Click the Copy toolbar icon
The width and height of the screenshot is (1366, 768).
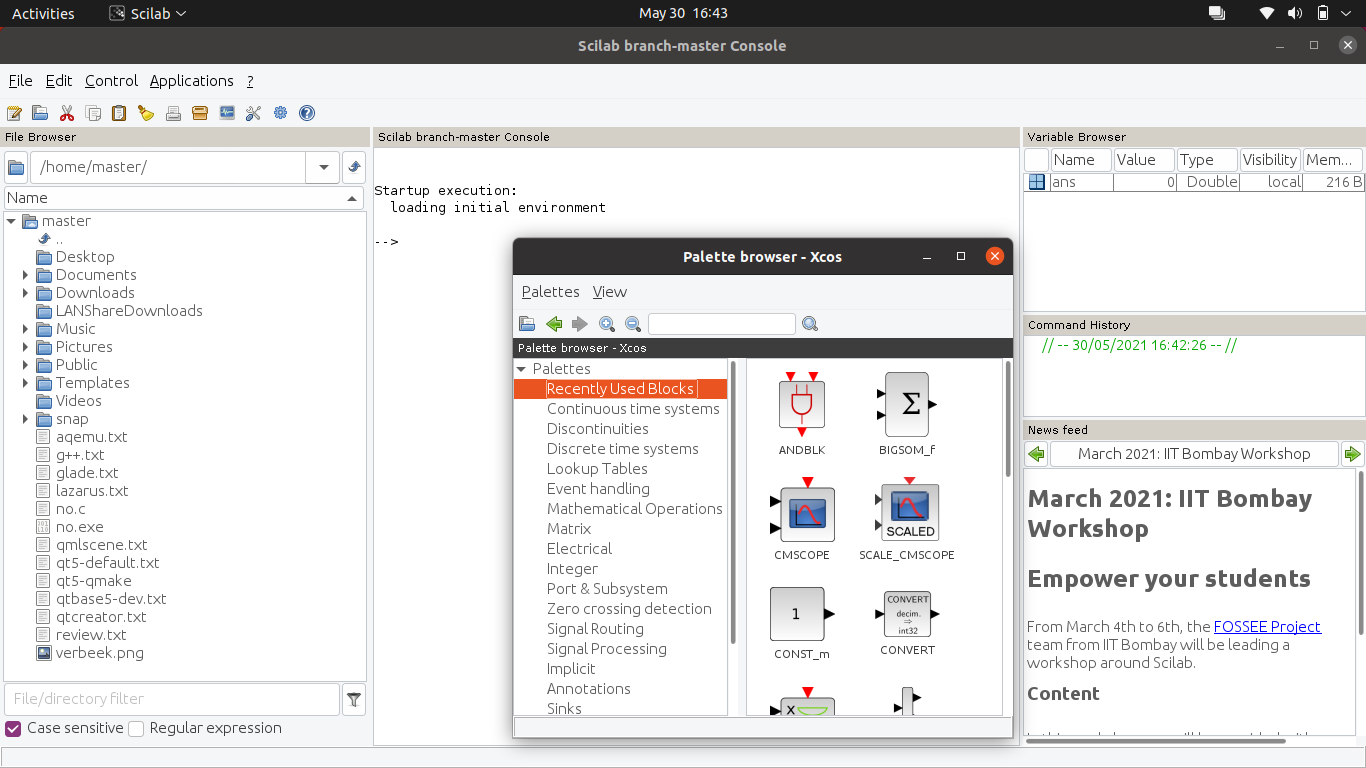pyautogui.click(x=93, y=113)
